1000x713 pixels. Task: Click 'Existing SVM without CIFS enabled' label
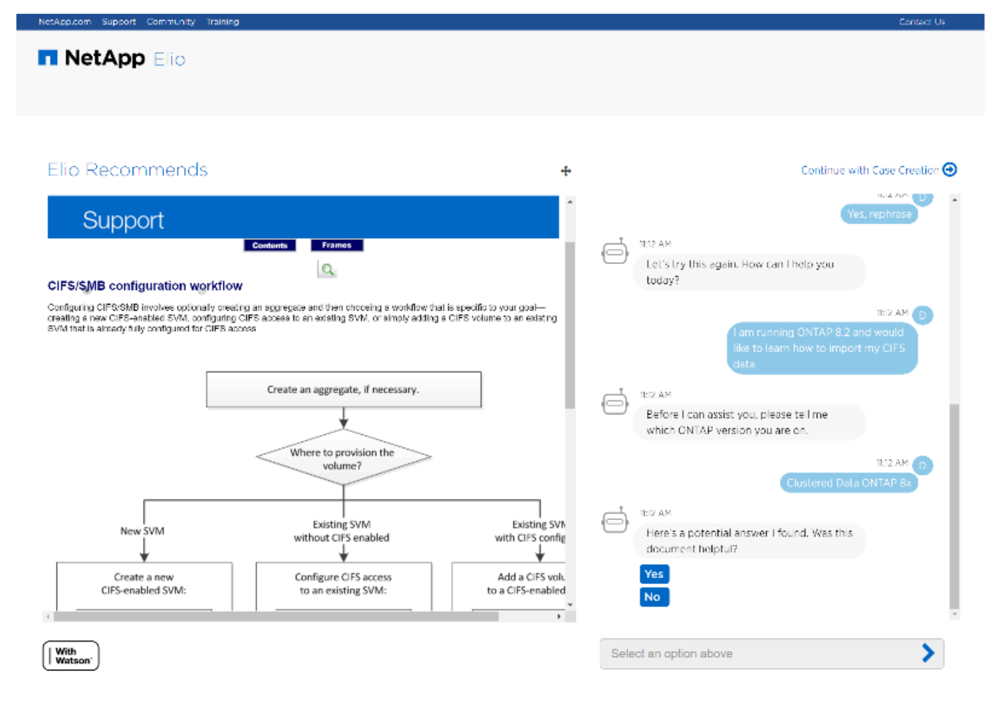pos(342,531)
